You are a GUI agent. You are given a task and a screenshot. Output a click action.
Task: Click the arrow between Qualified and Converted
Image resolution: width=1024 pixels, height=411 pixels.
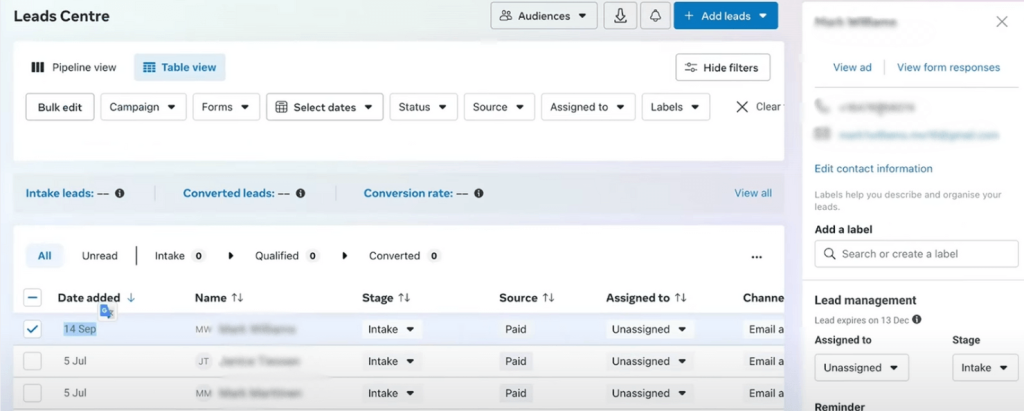coord(345,256)
